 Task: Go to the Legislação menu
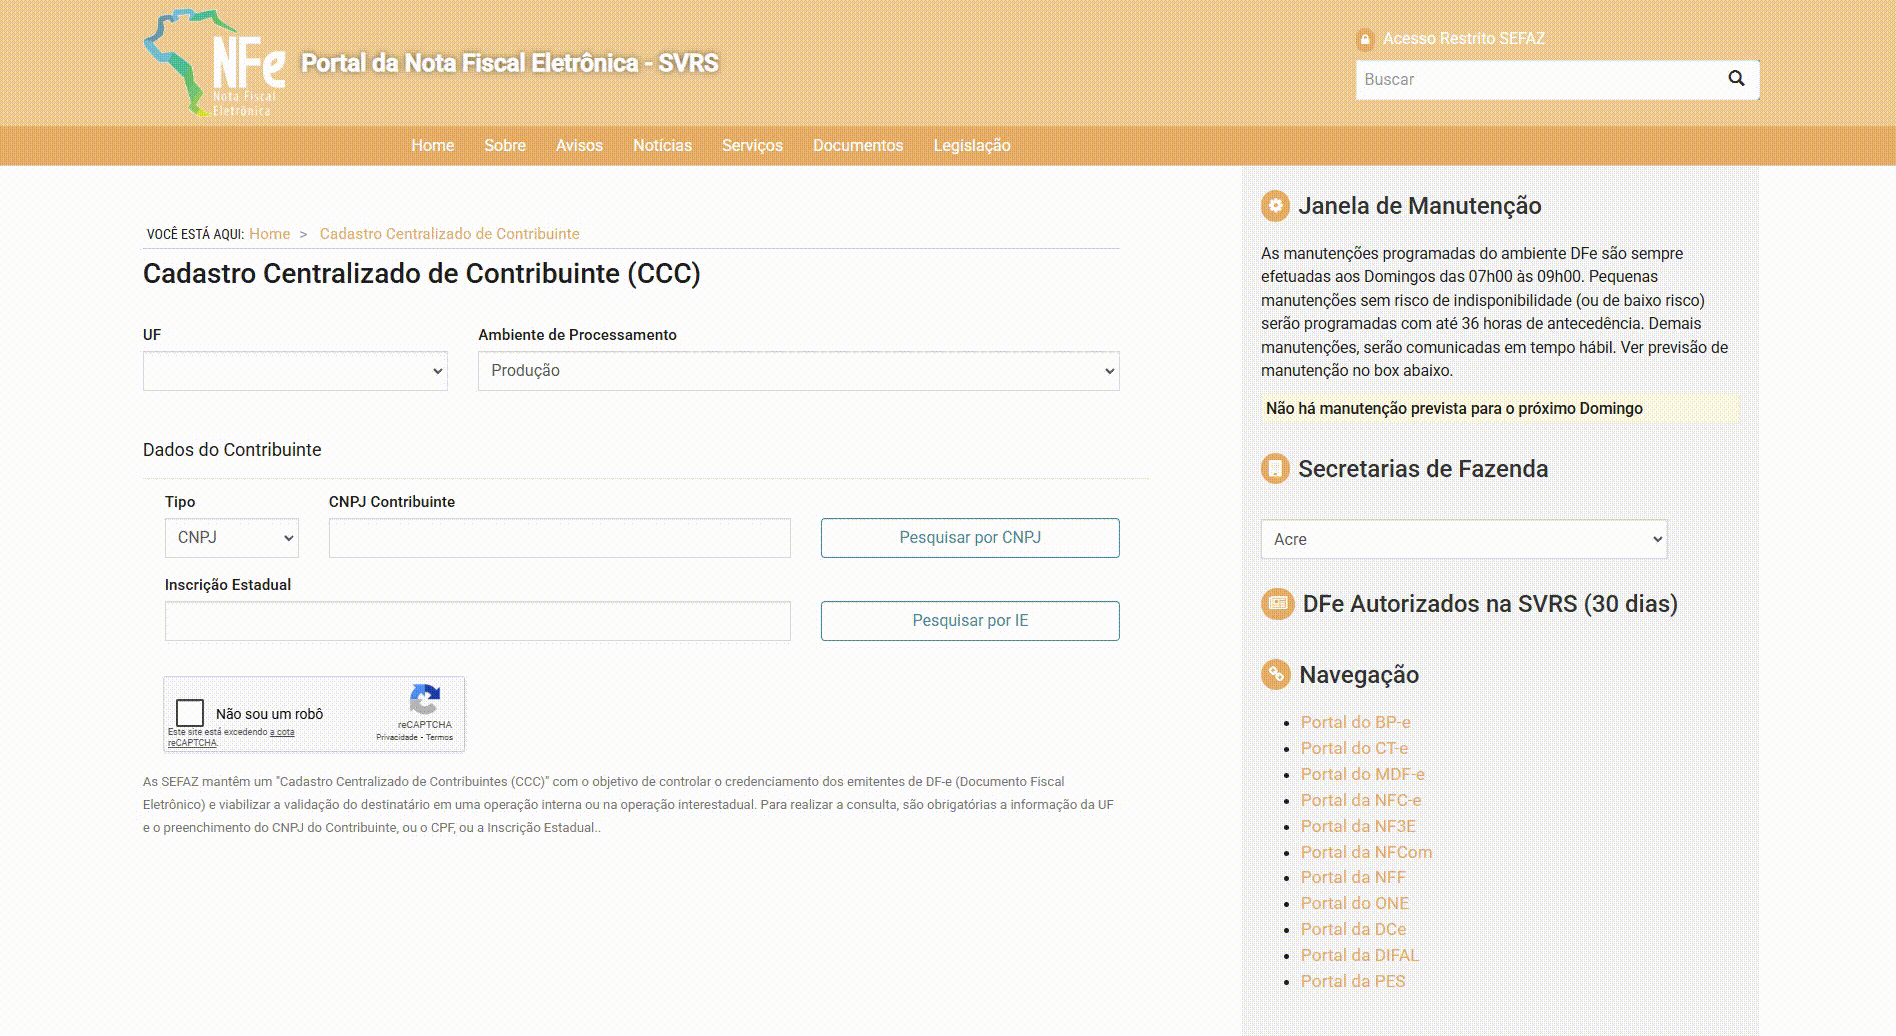tap(971, 146)
